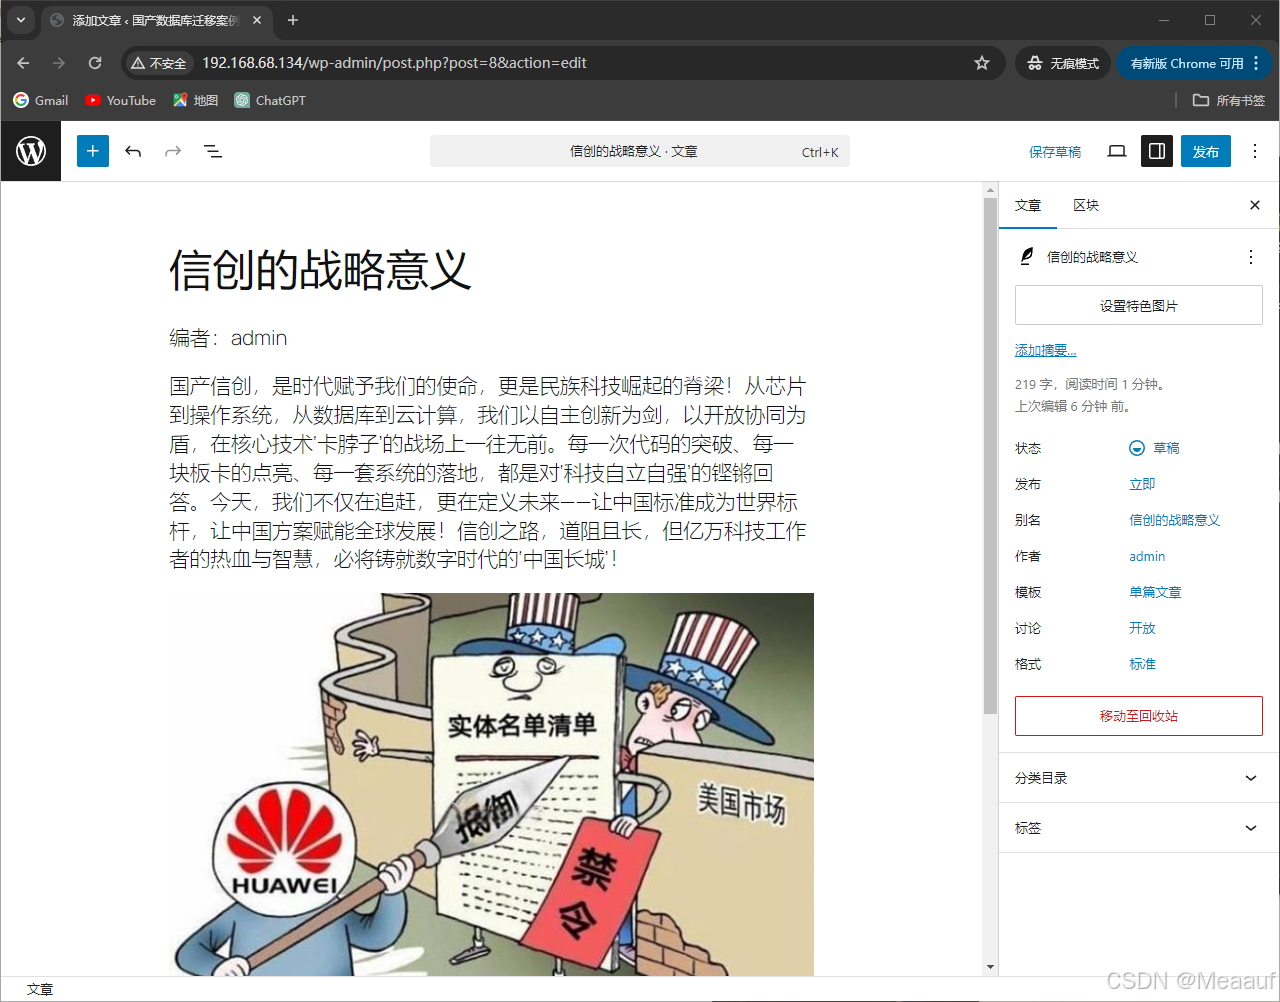Go back in browser history
1280x1002 pixels.
[23, 63]
